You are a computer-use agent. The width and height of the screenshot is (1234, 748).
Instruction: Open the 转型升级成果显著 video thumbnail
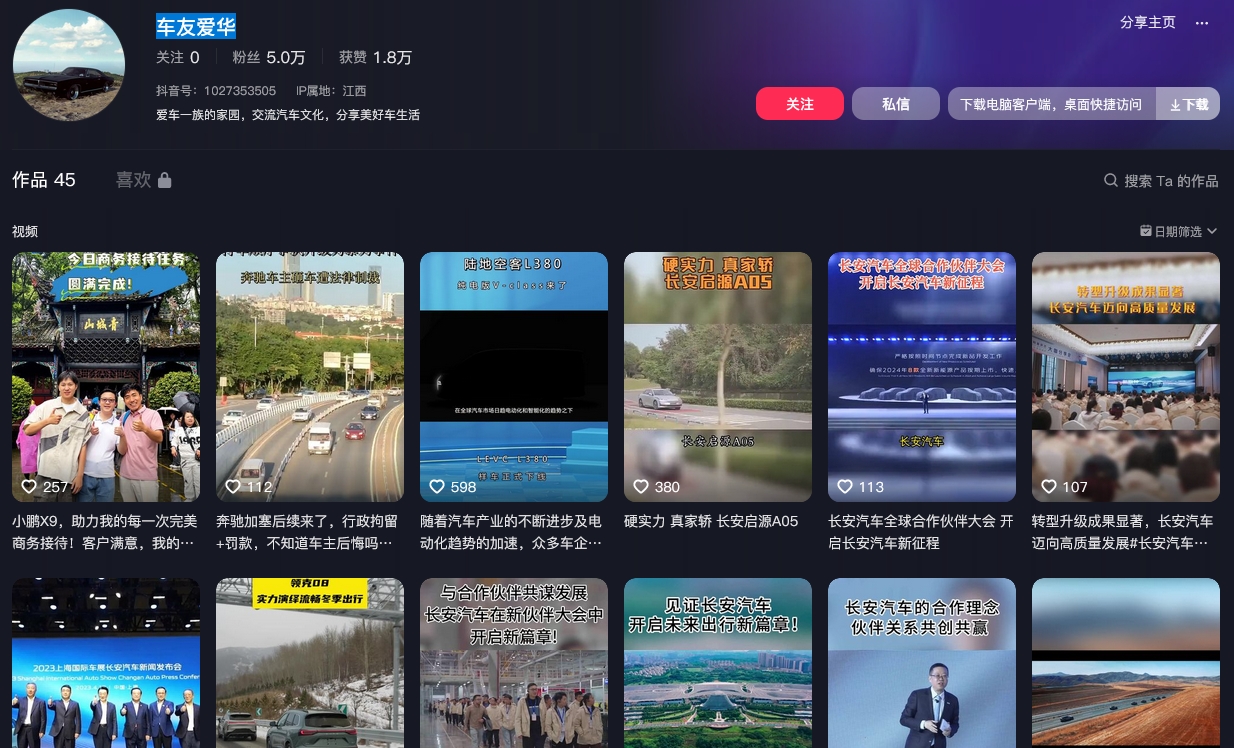1126,377
